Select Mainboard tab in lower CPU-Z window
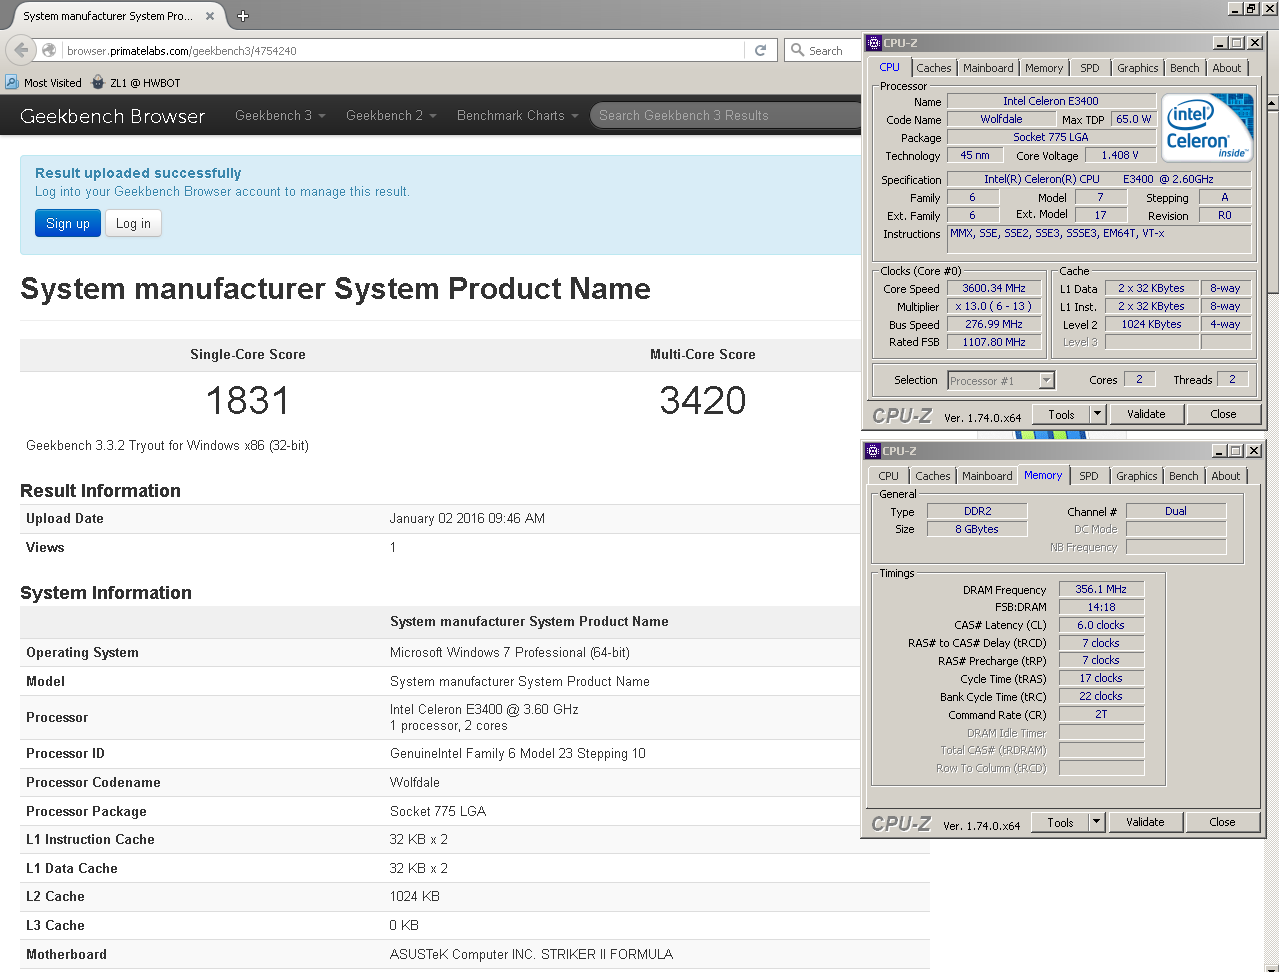Image resolution: width=1279 pixels, height=972 pixels. click(x=987, y=476)
